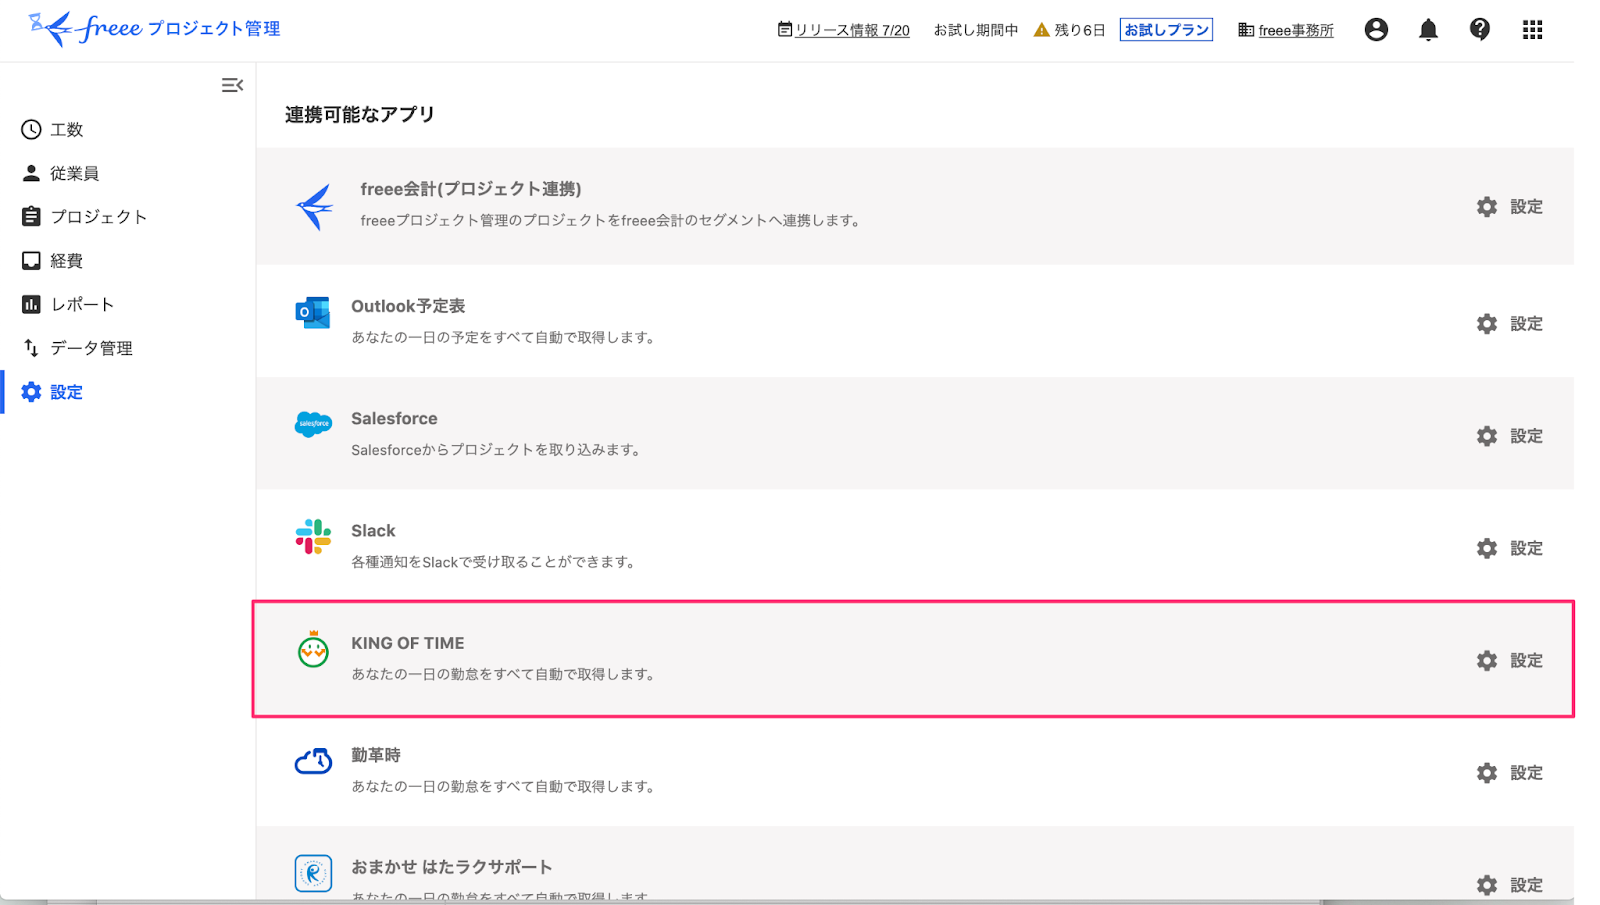Screen dimensions: 1600x905
Task: Click the freee会計 swallow icon
Action: coord(315,207)
